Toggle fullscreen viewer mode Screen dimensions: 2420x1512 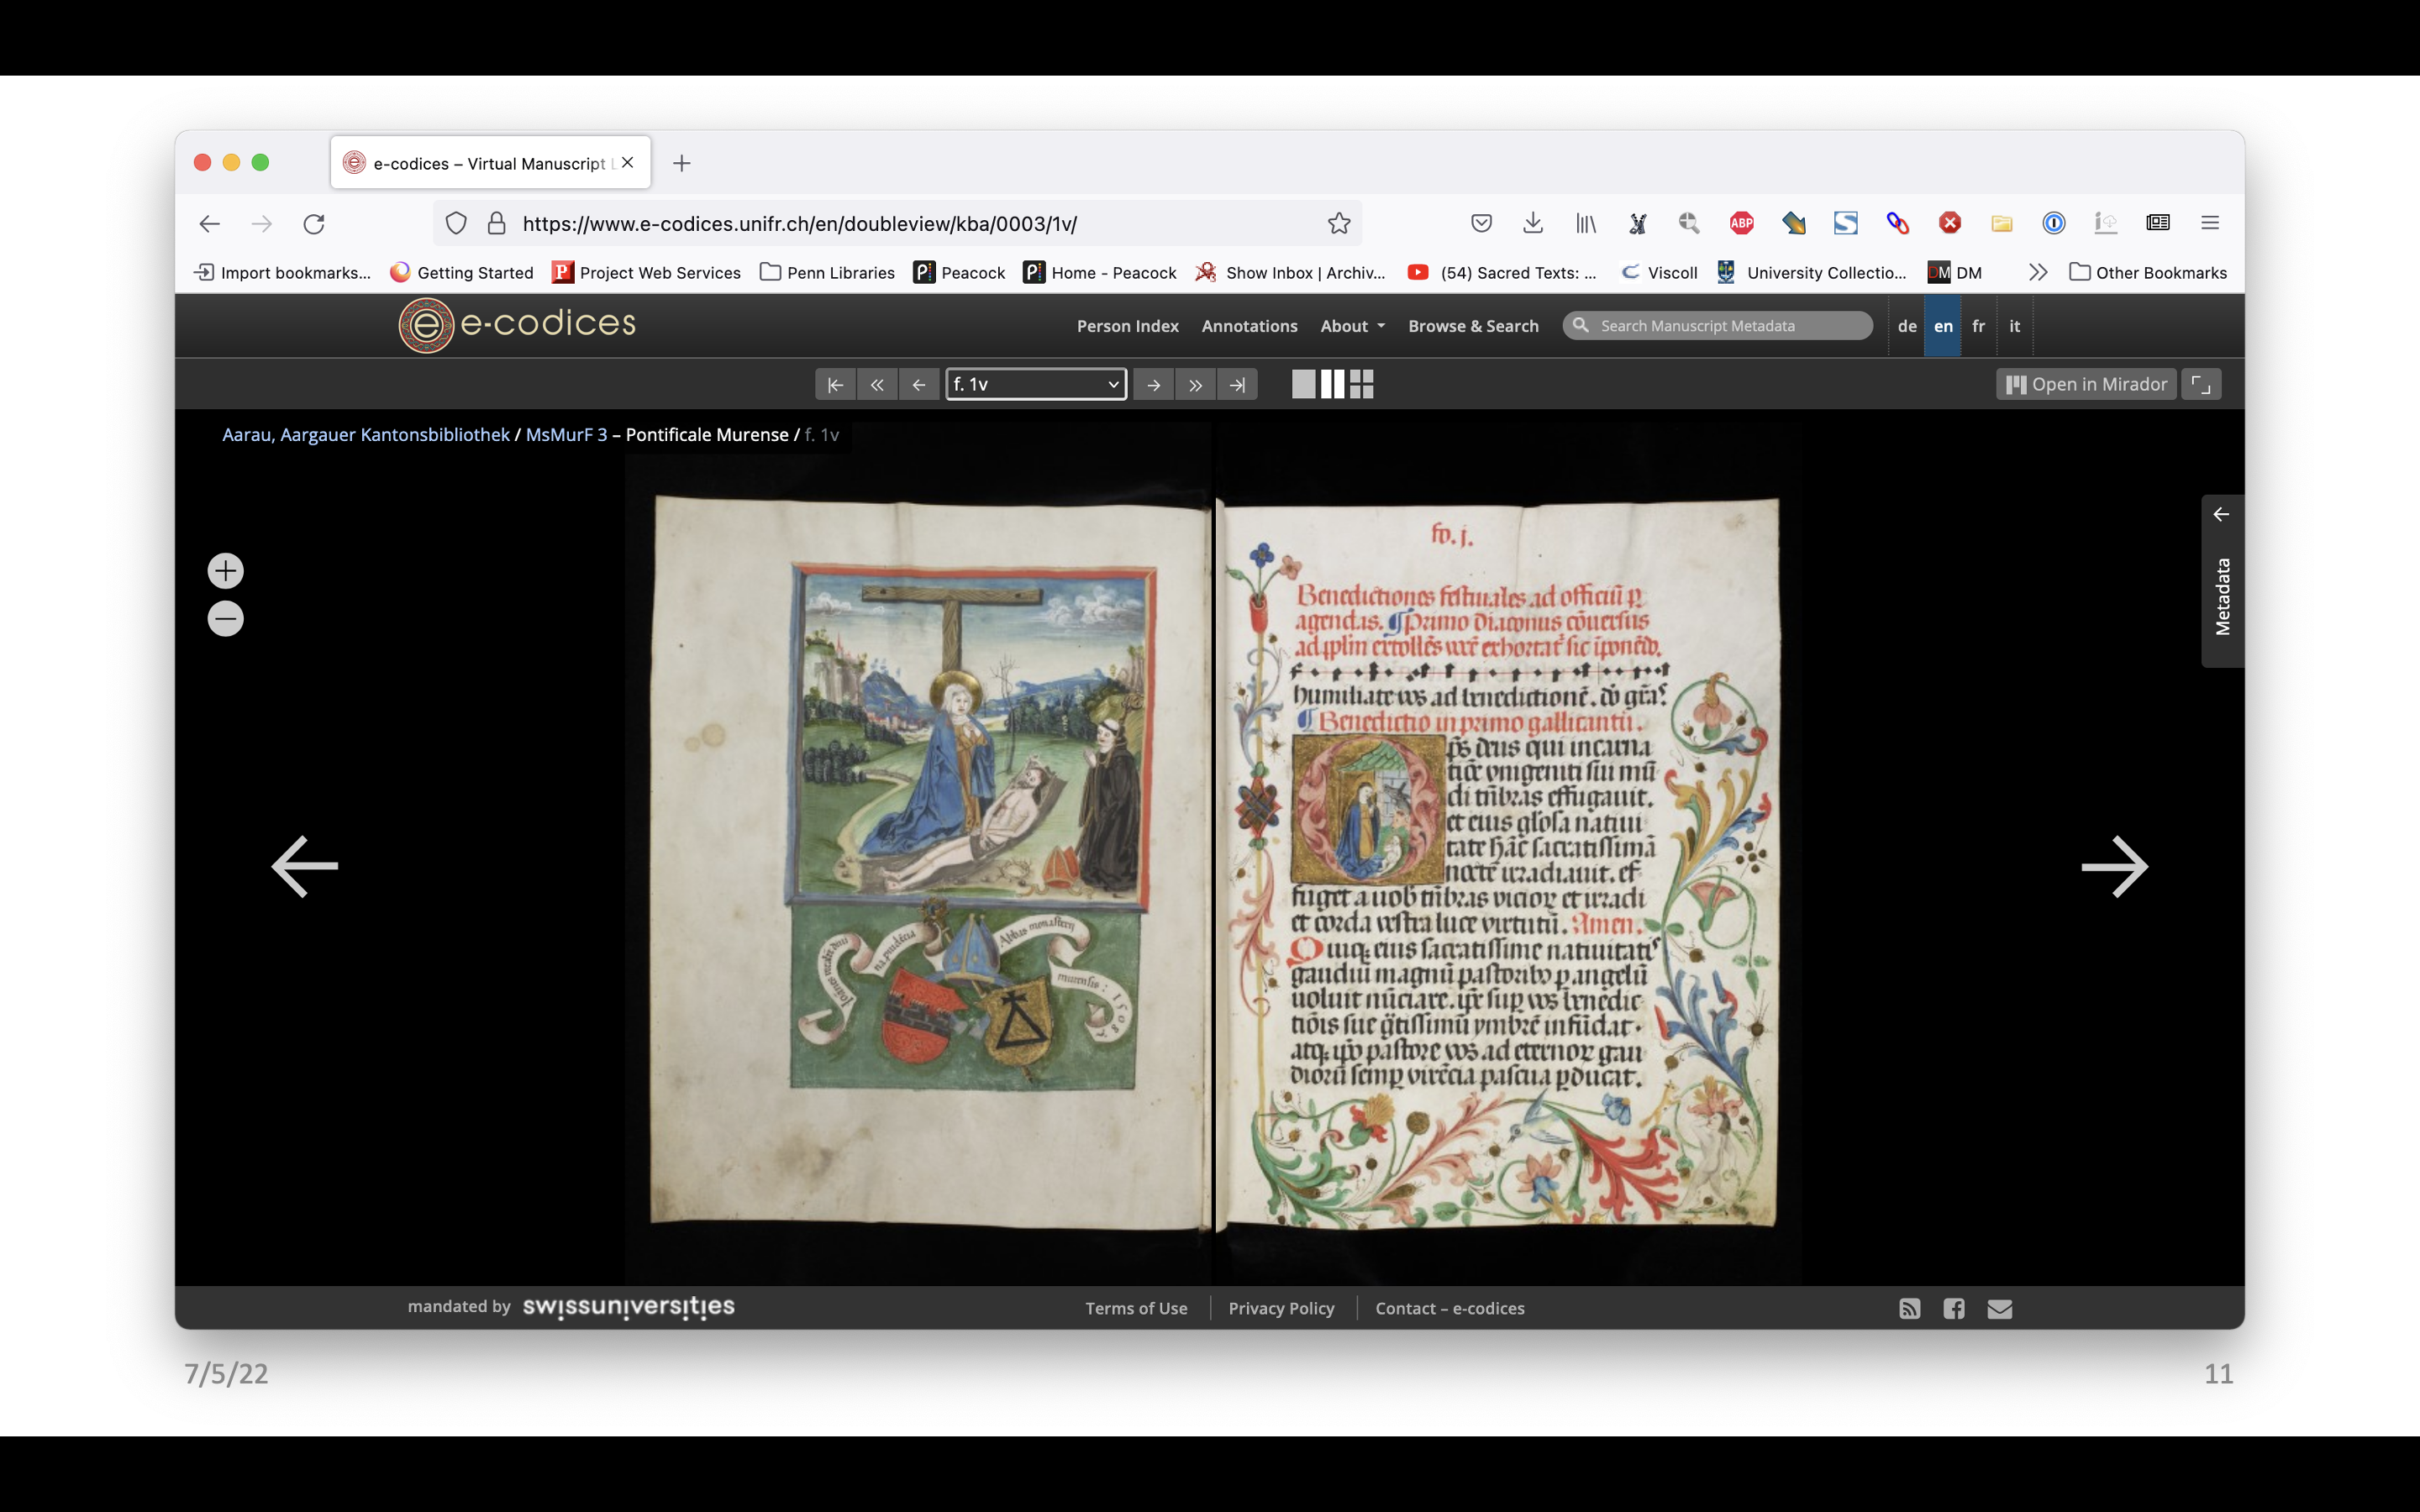[2201, 384]
